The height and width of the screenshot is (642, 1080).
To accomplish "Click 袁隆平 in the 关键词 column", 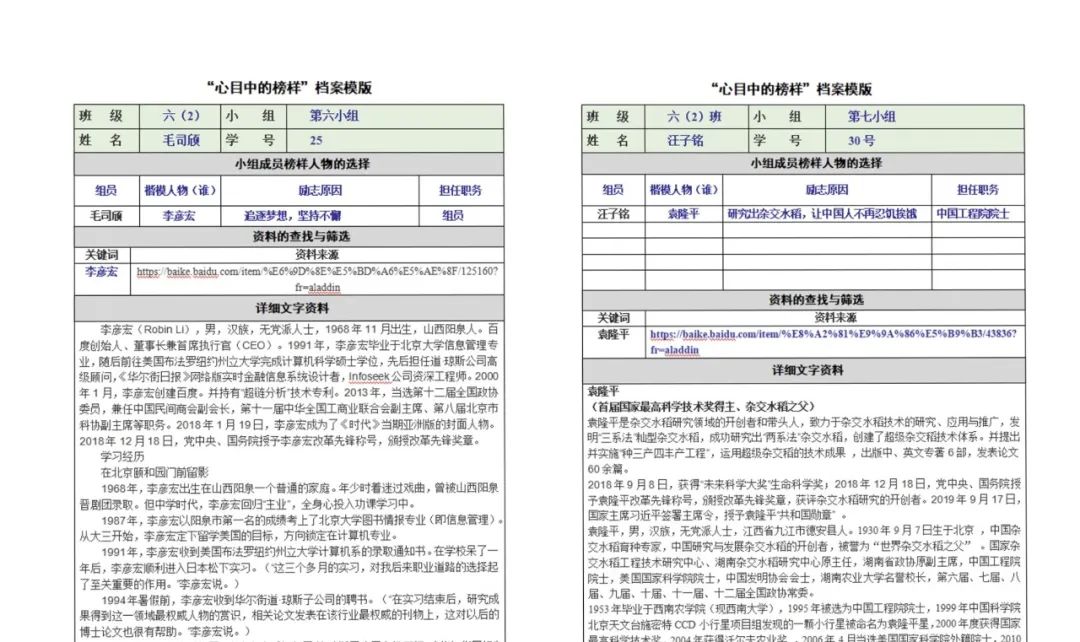I will (613, 334).
